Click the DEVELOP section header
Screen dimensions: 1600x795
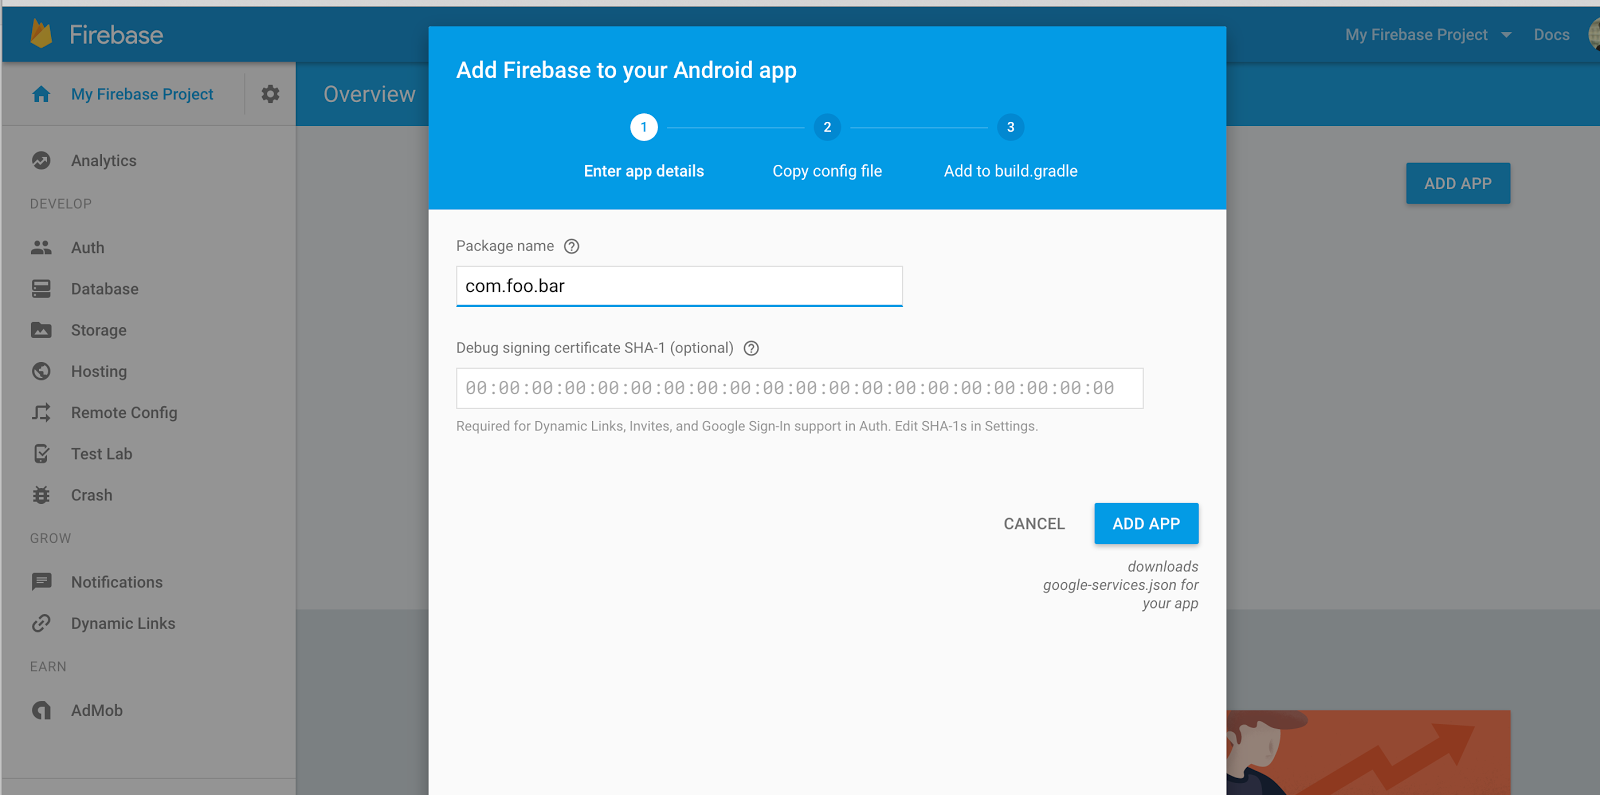click(x=61, y=204)
